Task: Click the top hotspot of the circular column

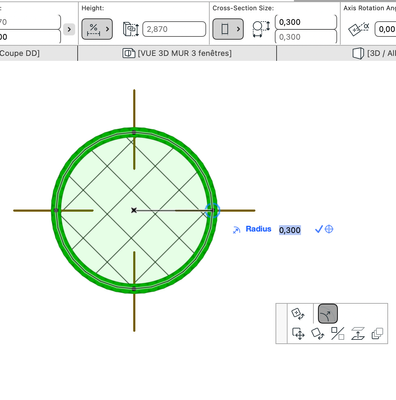Action: (134, 132)
